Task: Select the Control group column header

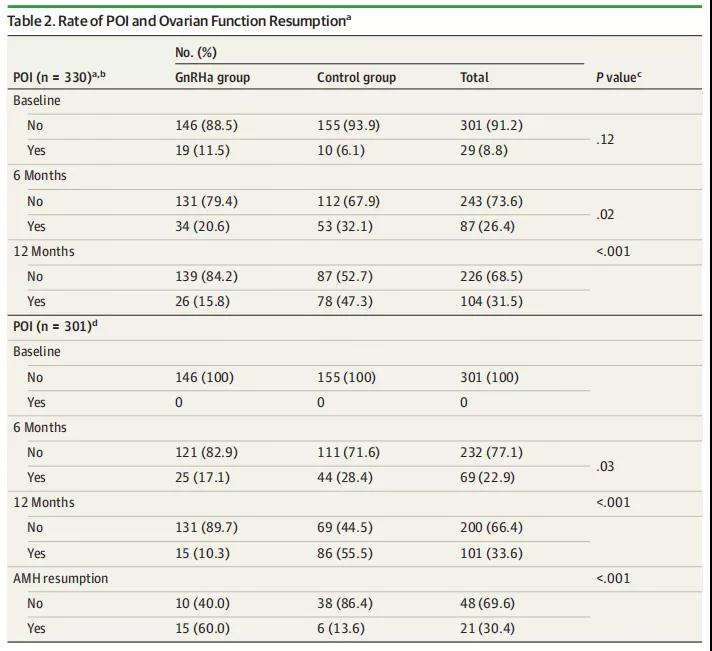Action: coord(356,77)
